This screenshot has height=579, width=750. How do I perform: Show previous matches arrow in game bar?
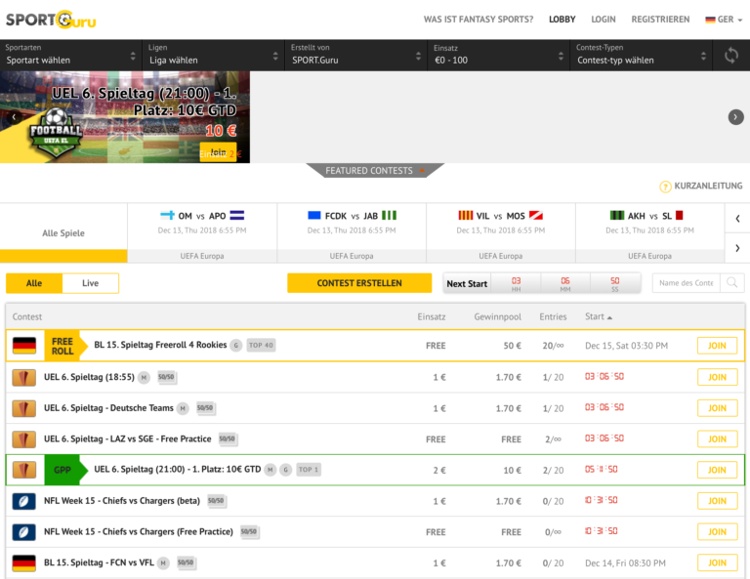click(x=737, y=219)
